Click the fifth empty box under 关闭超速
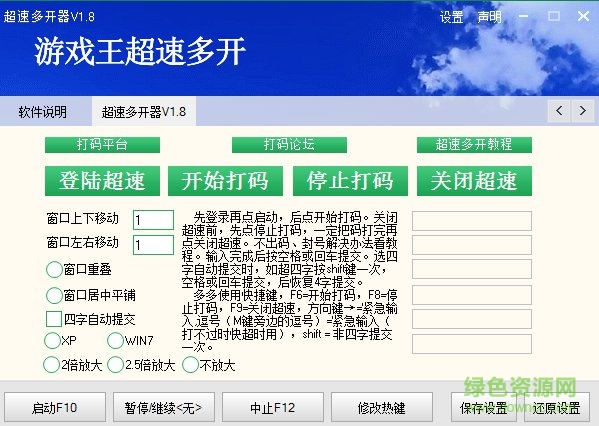The height and width of the screenshot is (426, 599). tap(472, 319)
